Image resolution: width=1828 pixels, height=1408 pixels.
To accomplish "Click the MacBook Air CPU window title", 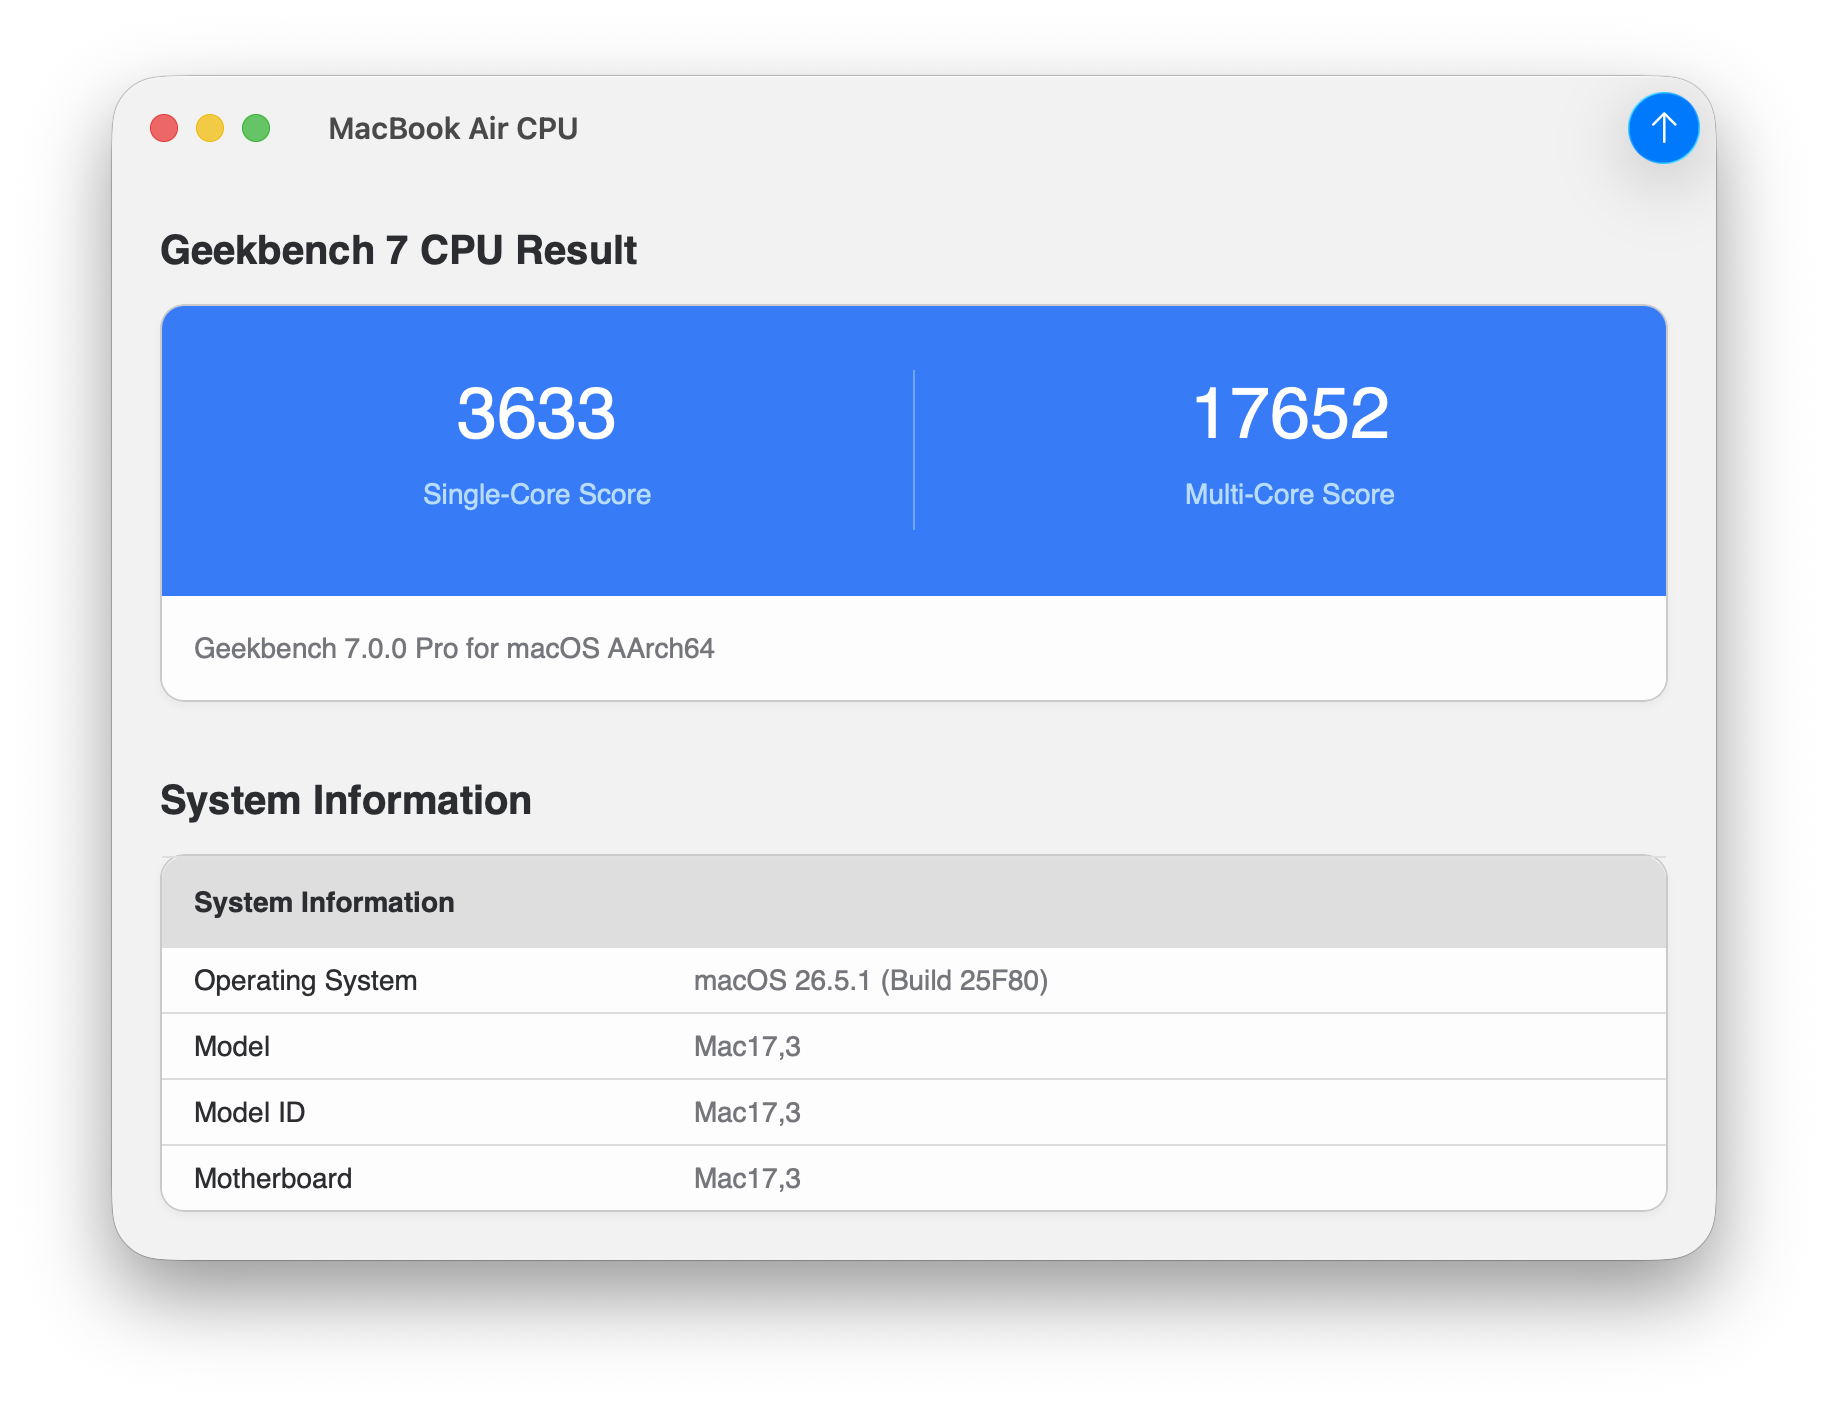I will click(x=453, y=128).
